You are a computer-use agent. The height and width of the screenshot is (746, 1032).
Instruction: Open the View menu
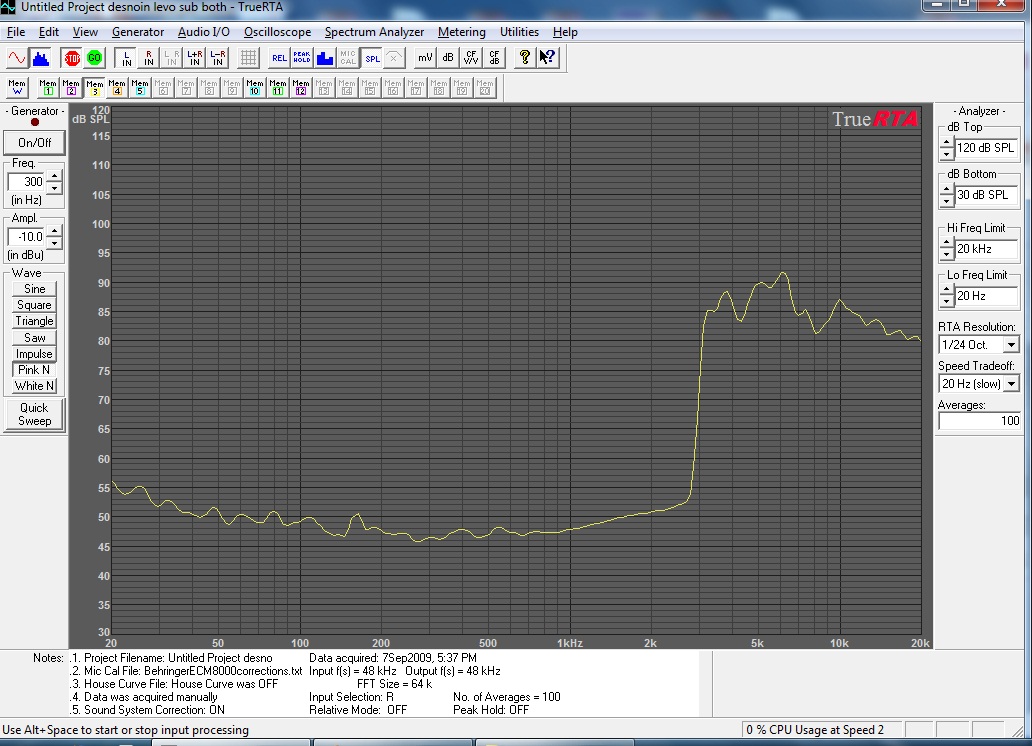[85, 32]
